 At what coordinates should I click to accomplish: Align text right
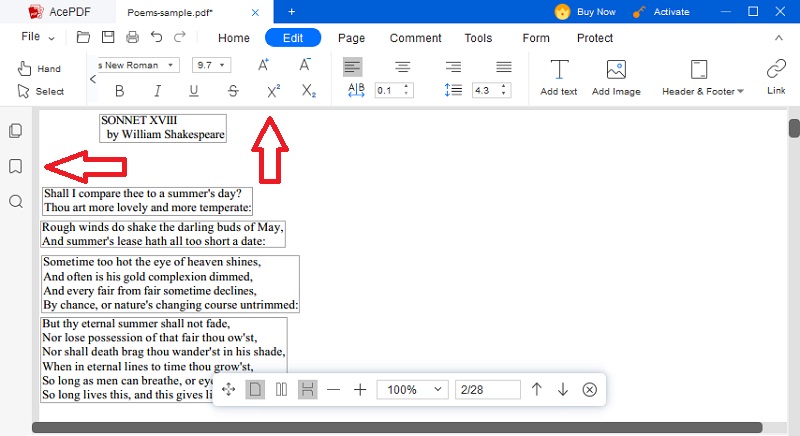(453, 66)
